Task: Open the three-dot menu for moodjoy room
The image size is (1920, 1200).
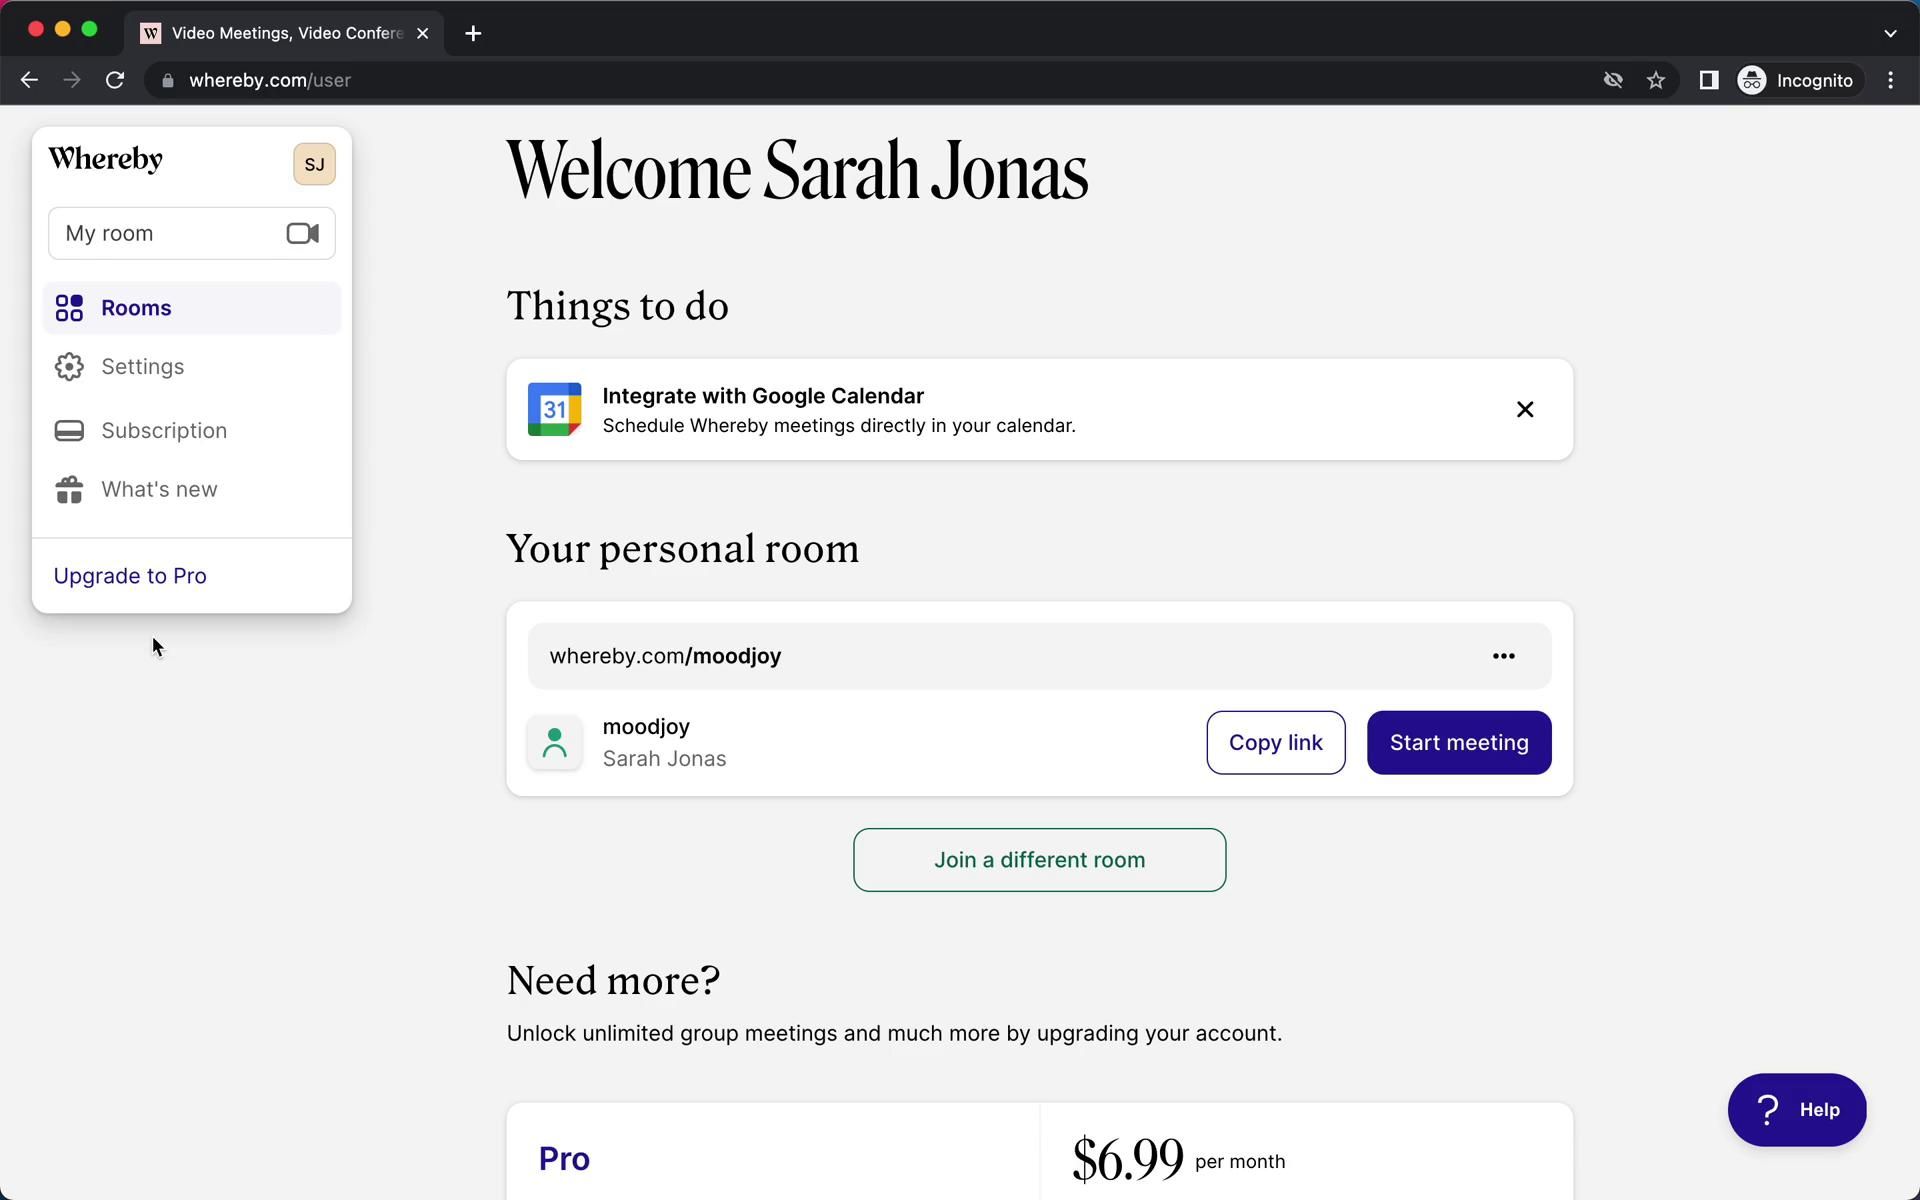Action: [1504, 656]
